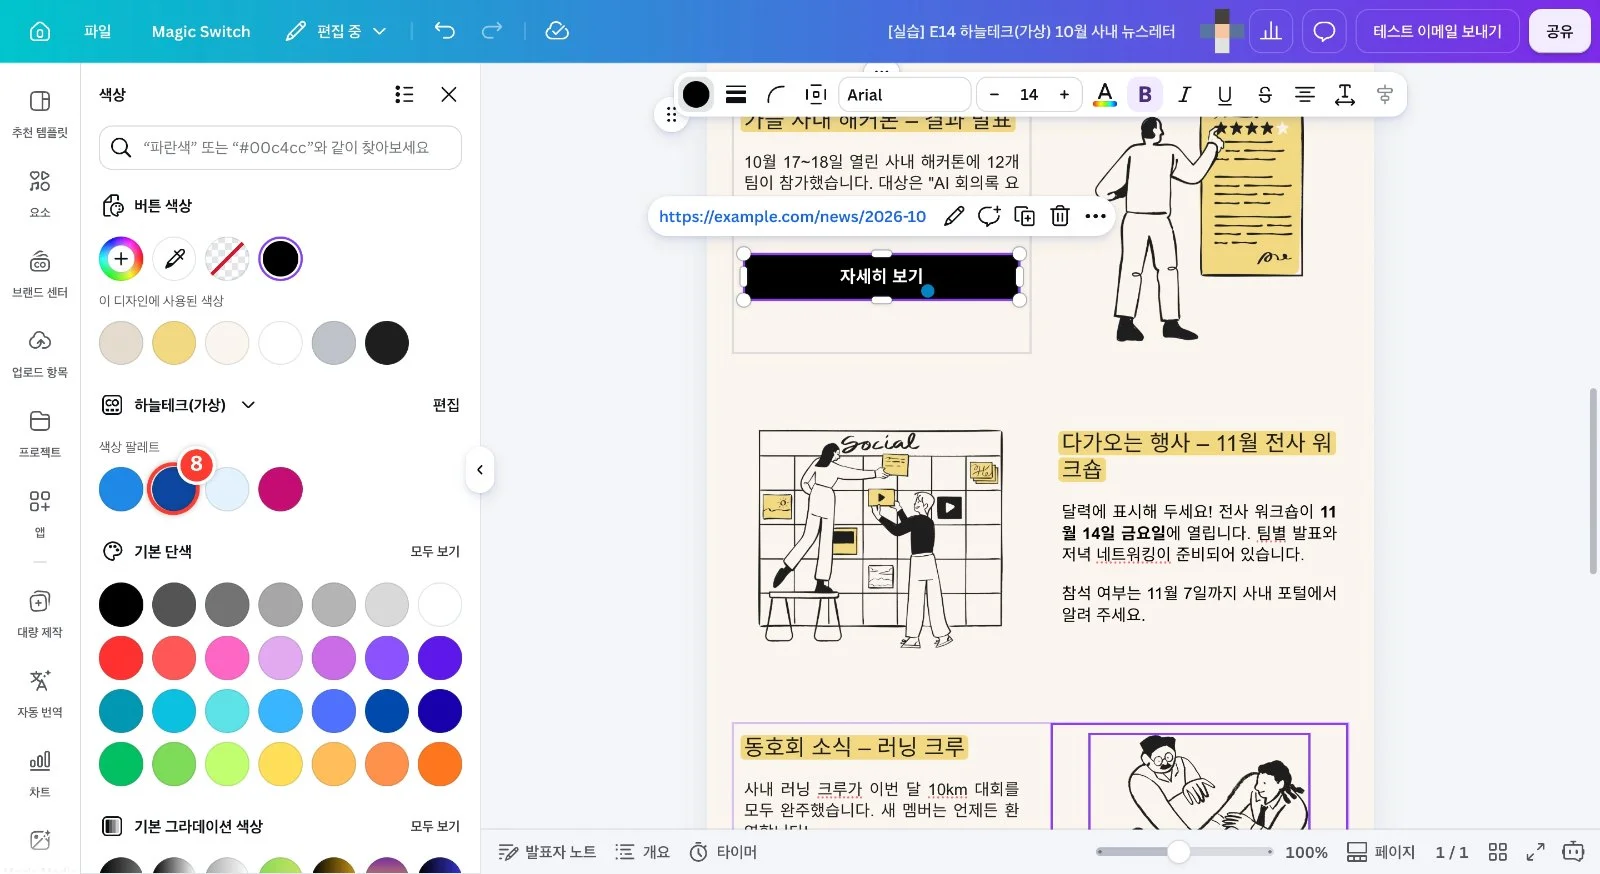
Task: Toggle italic formatting
Action: (1185, 95)
